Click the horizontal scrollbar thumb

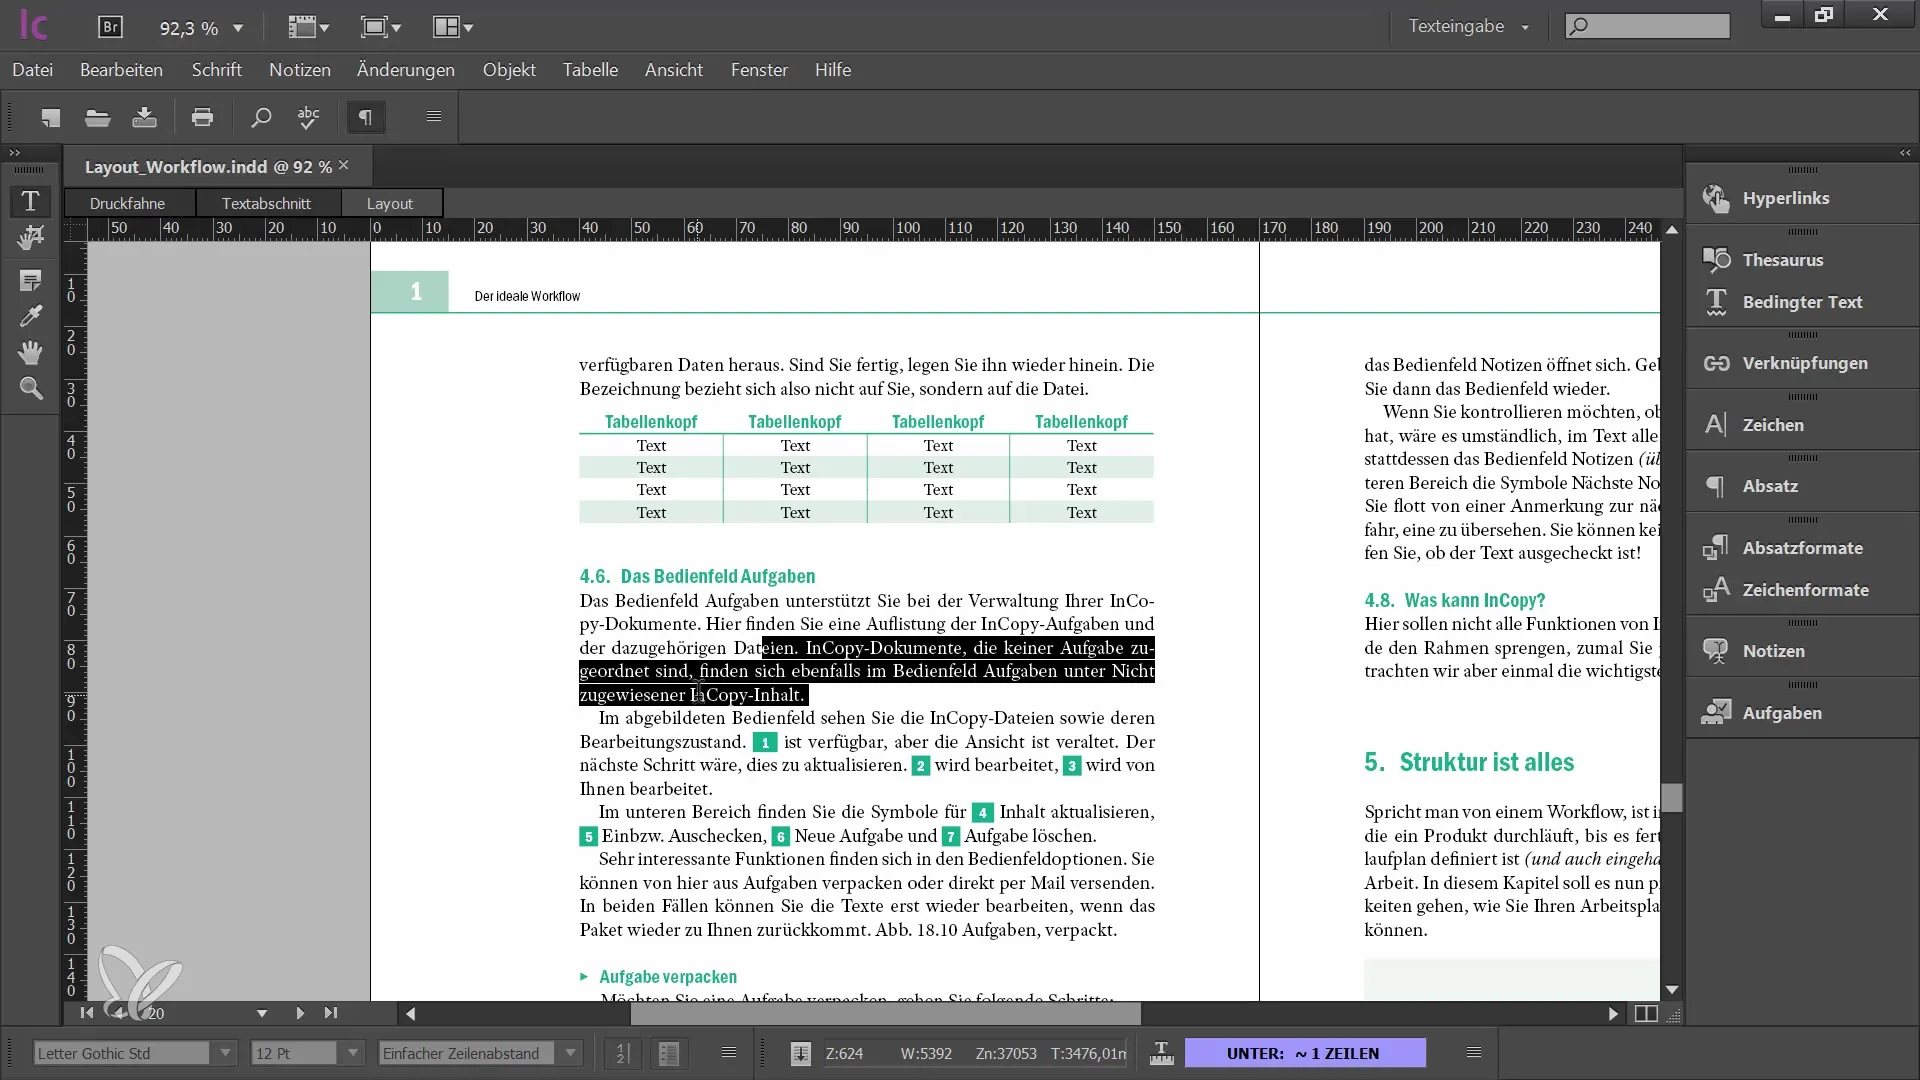(x=885, y=1013)
